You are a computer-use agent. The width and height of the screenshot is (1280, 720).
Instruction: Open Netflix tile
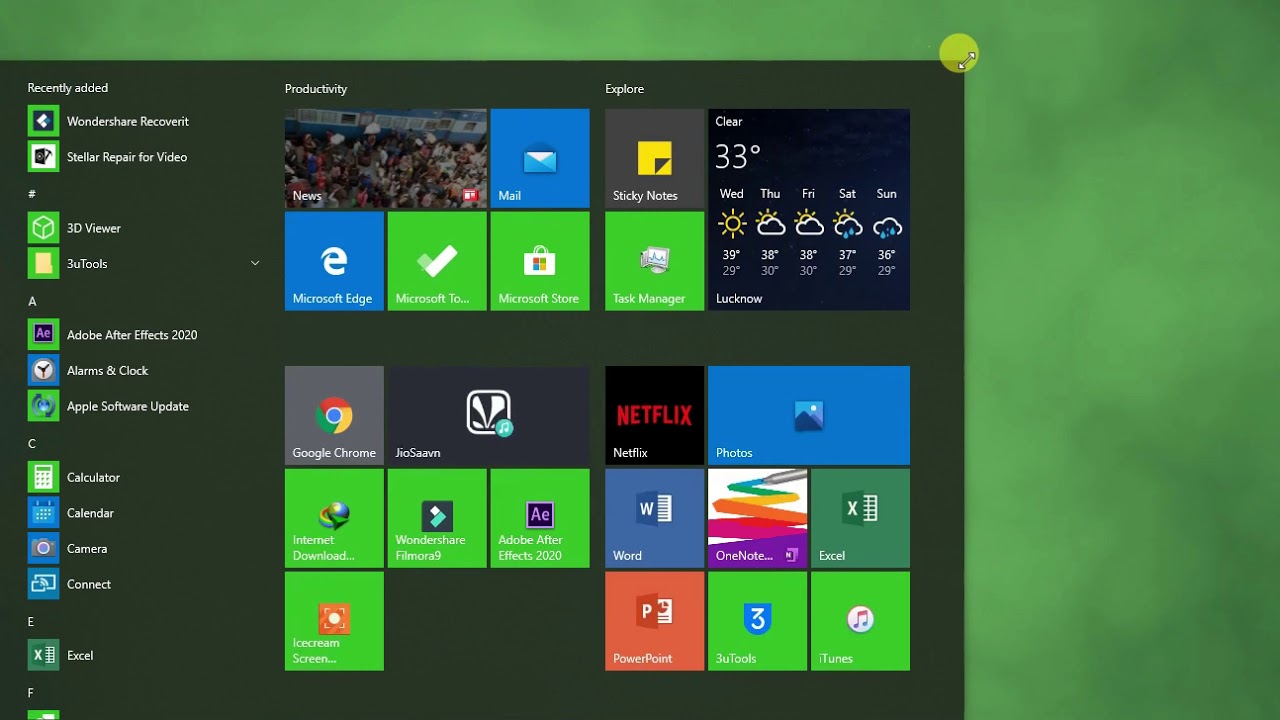tap(654, 415)
